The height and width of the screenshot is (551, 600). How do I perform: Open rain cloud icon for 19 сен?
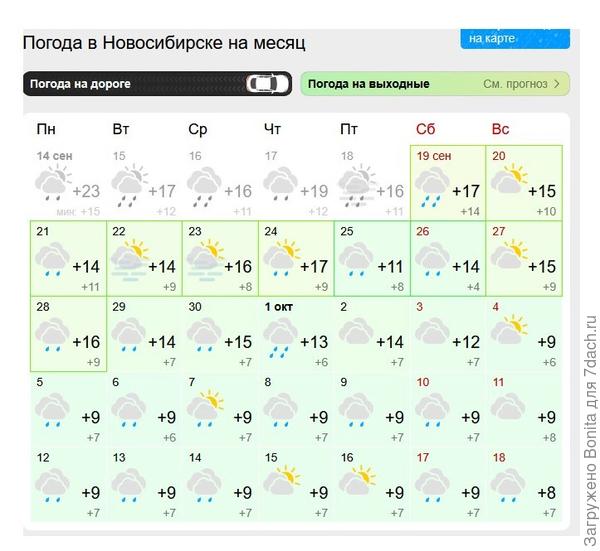432,187
